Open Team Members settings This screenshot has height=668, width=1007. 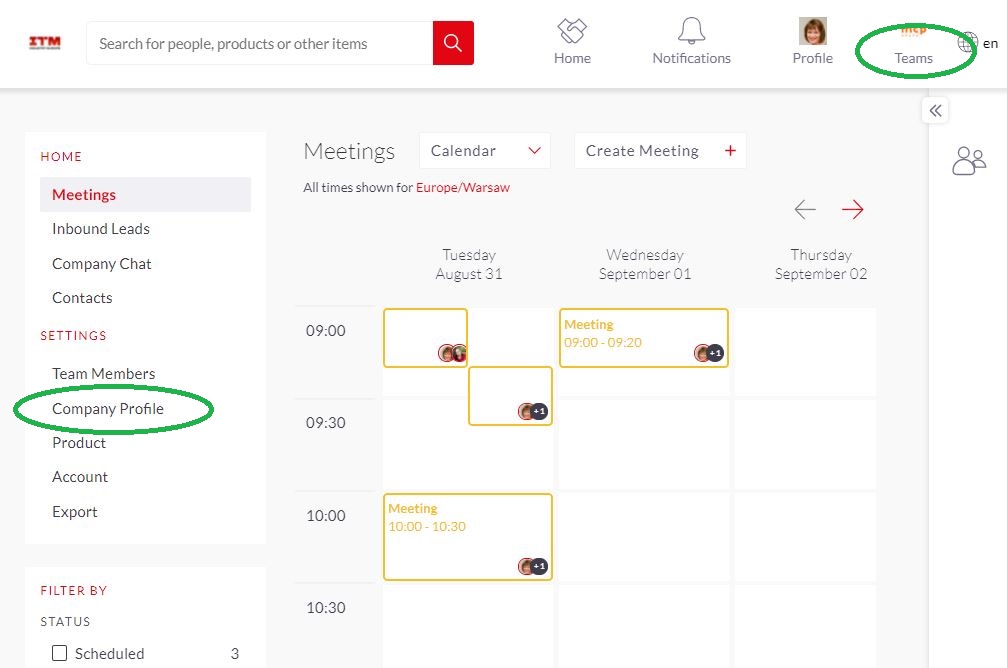coord(104,374)
